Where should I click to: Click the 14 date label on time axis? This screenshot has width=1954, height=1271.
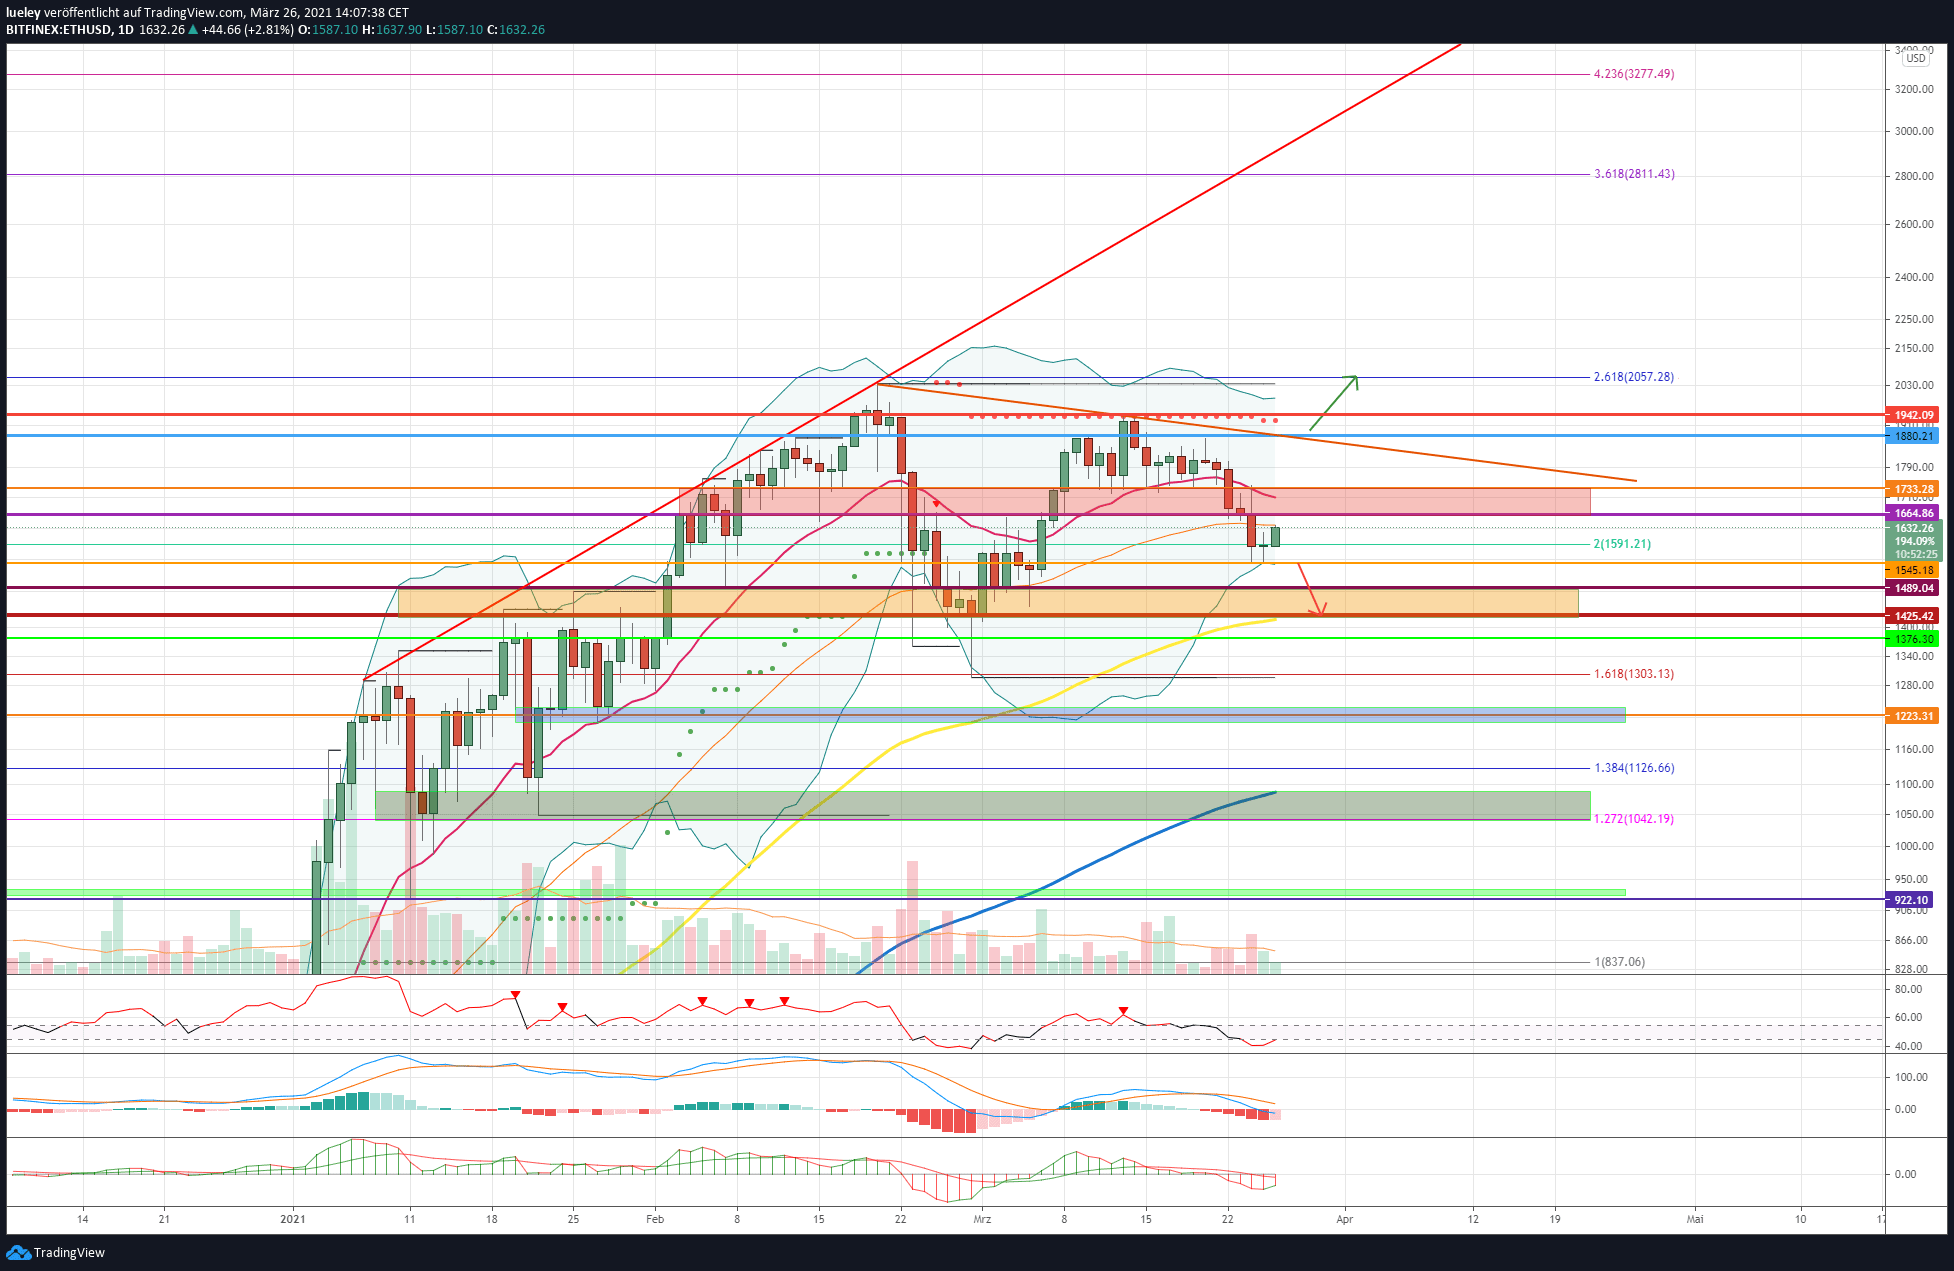pyautogui.click(x=83, y=1219)
